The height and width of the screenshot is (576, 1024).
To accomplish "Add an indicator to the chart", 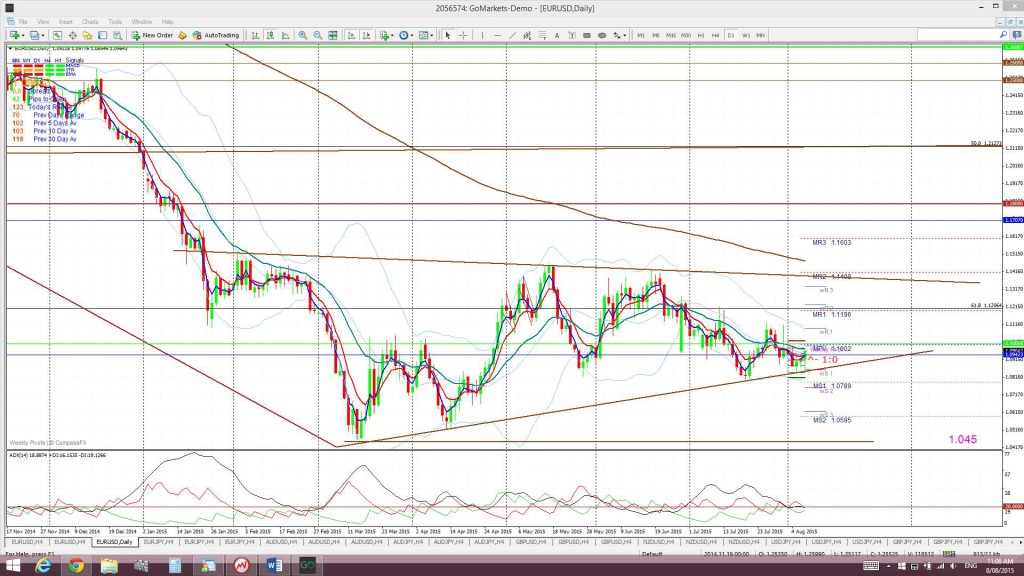I will (384, 35).
